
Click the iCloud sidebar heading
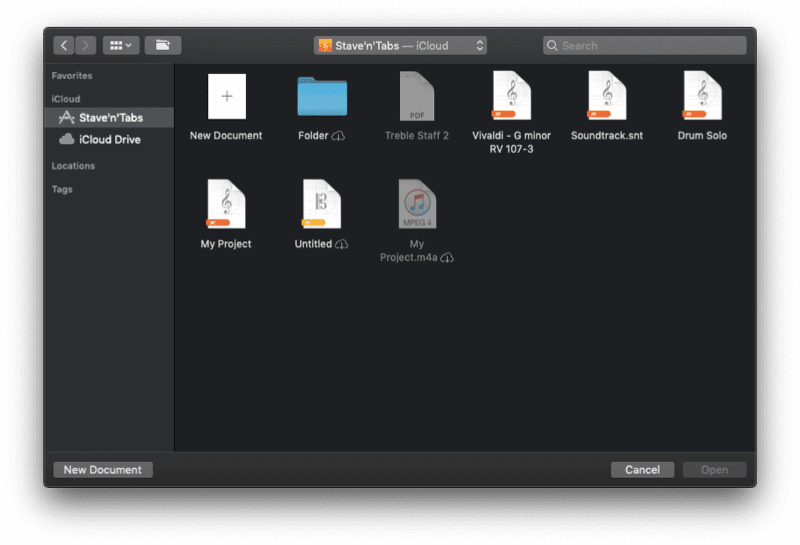pos(66,98)
